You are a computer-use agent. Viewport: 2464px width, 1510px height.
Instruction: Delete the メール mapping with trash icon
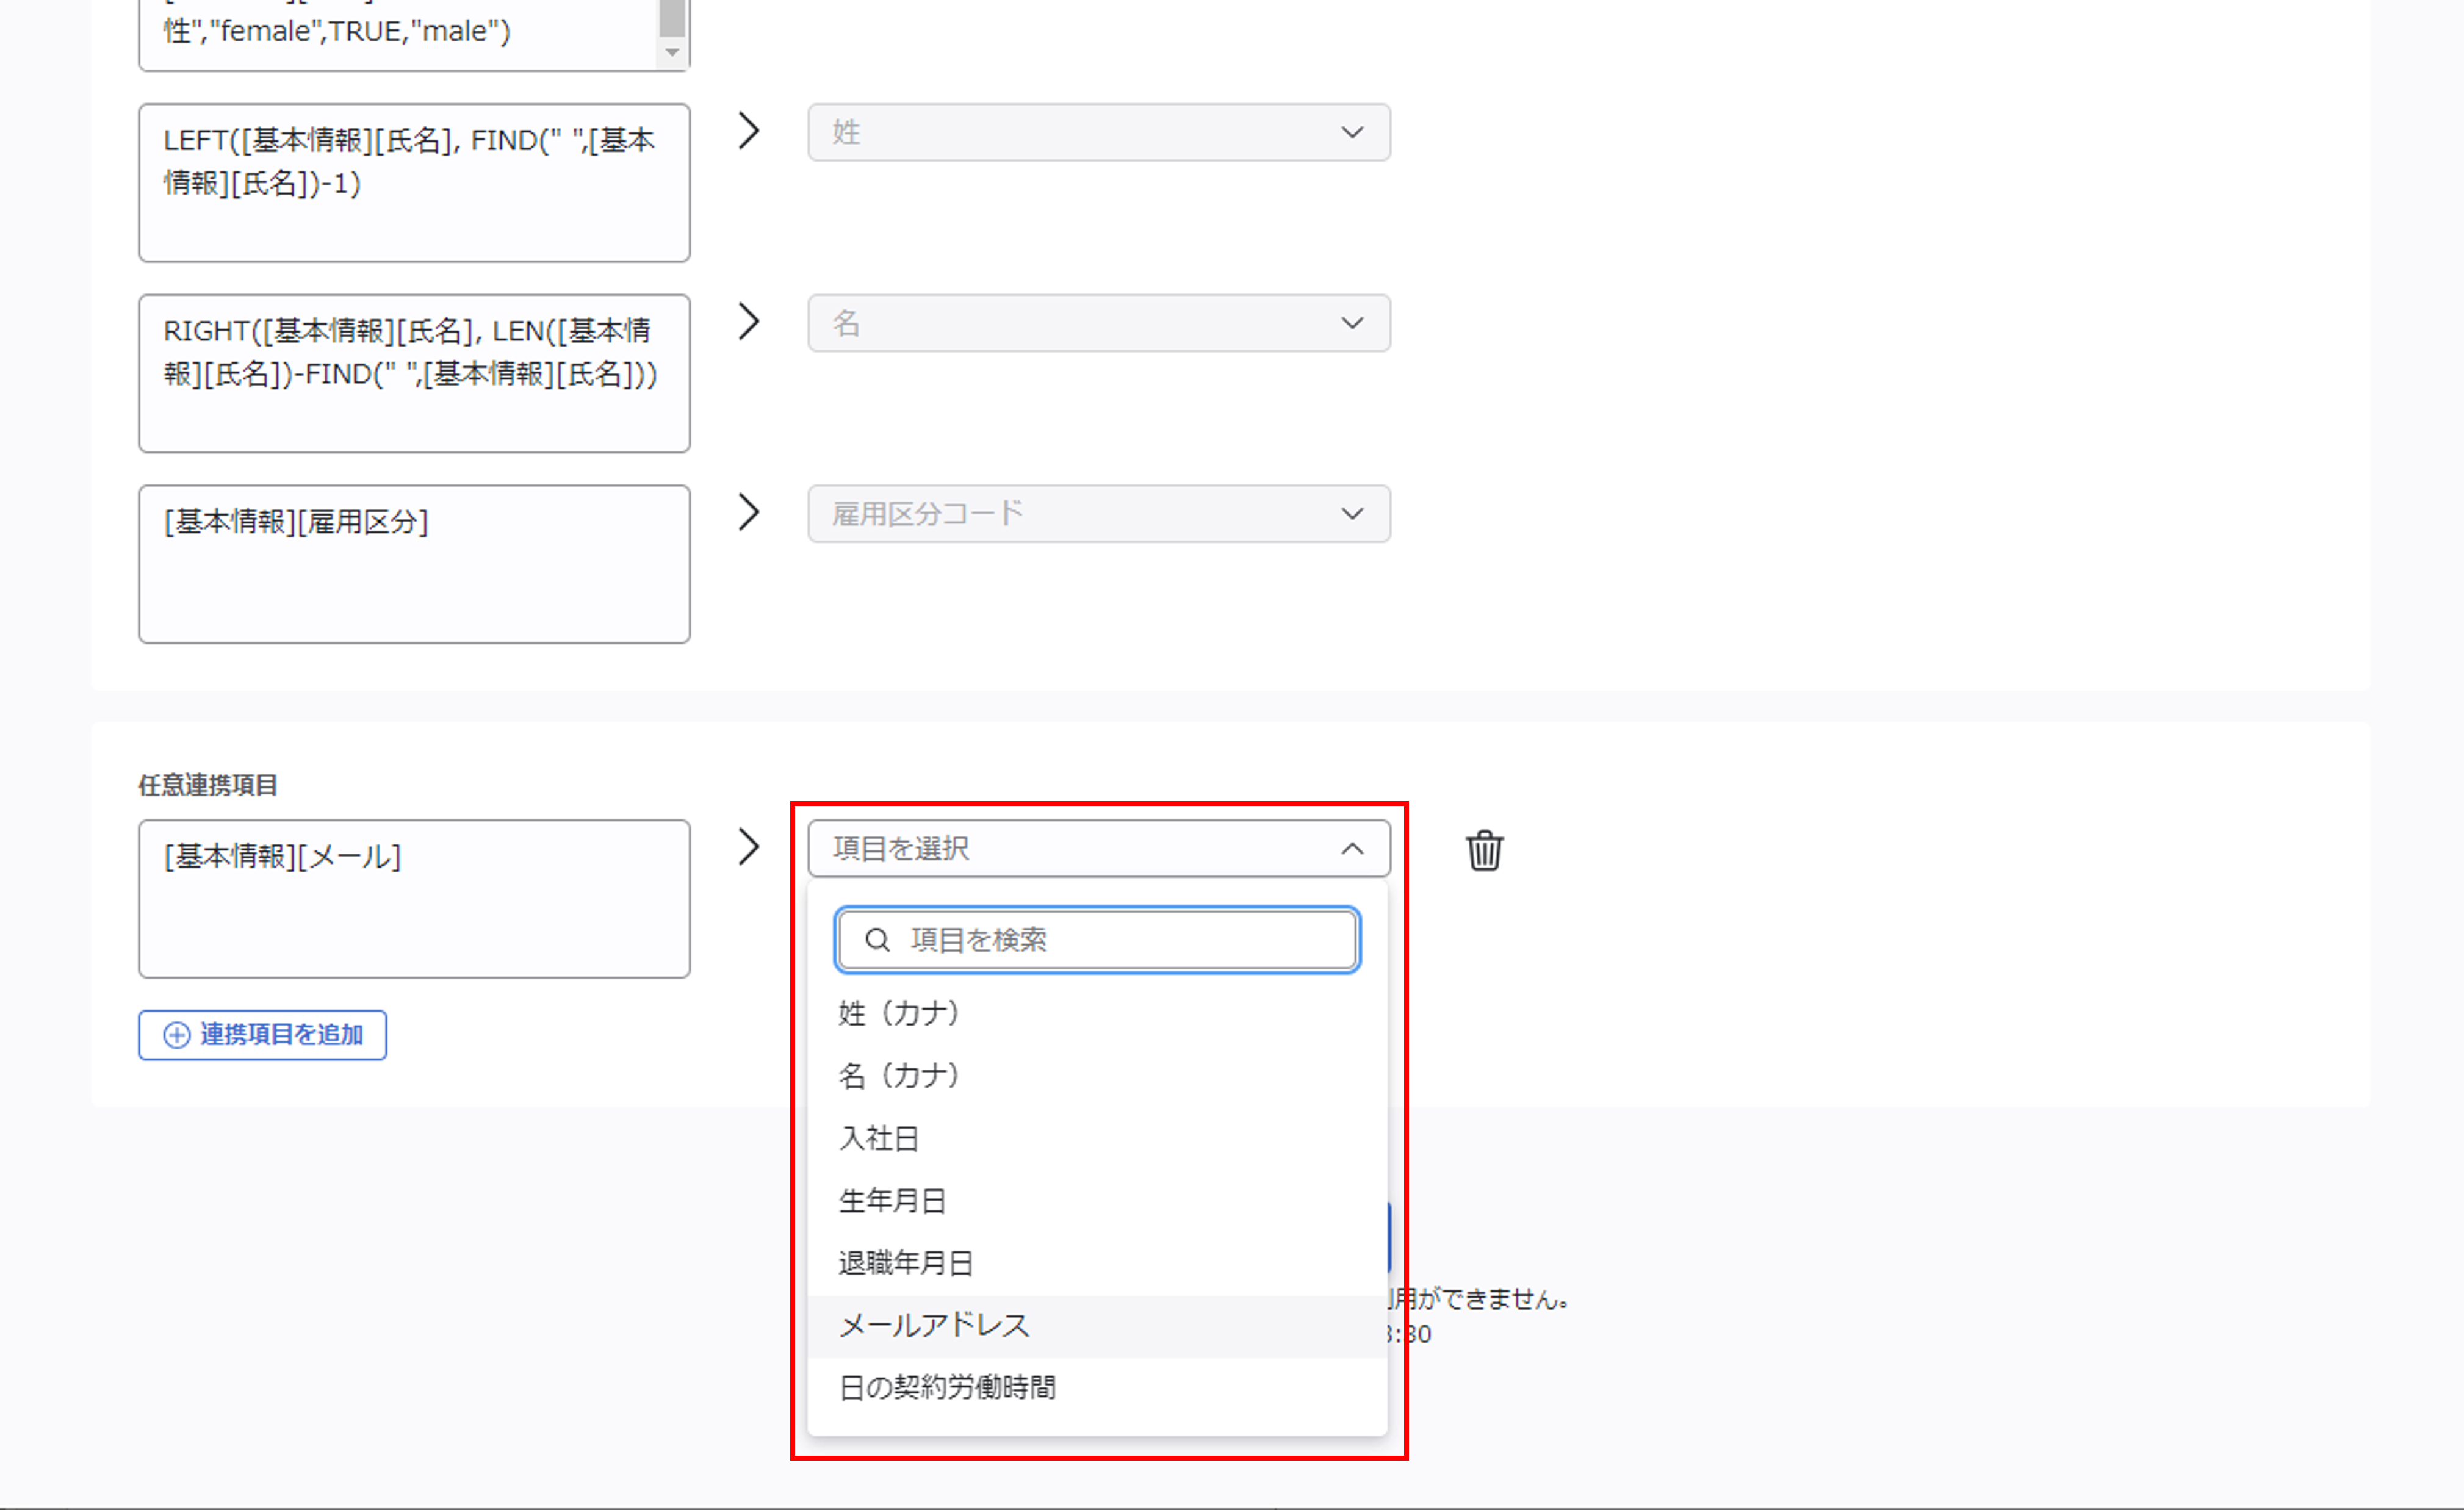1484,850
